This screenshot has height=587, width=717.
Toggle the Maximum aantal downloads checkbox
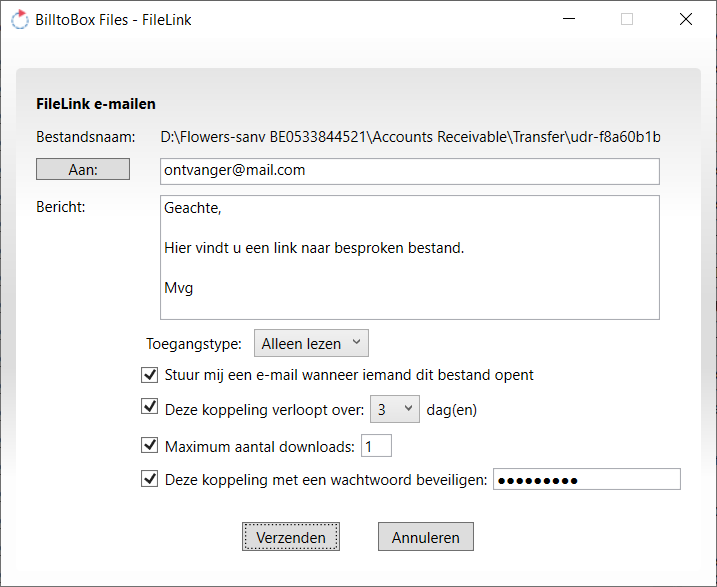(x=150, y=445)
